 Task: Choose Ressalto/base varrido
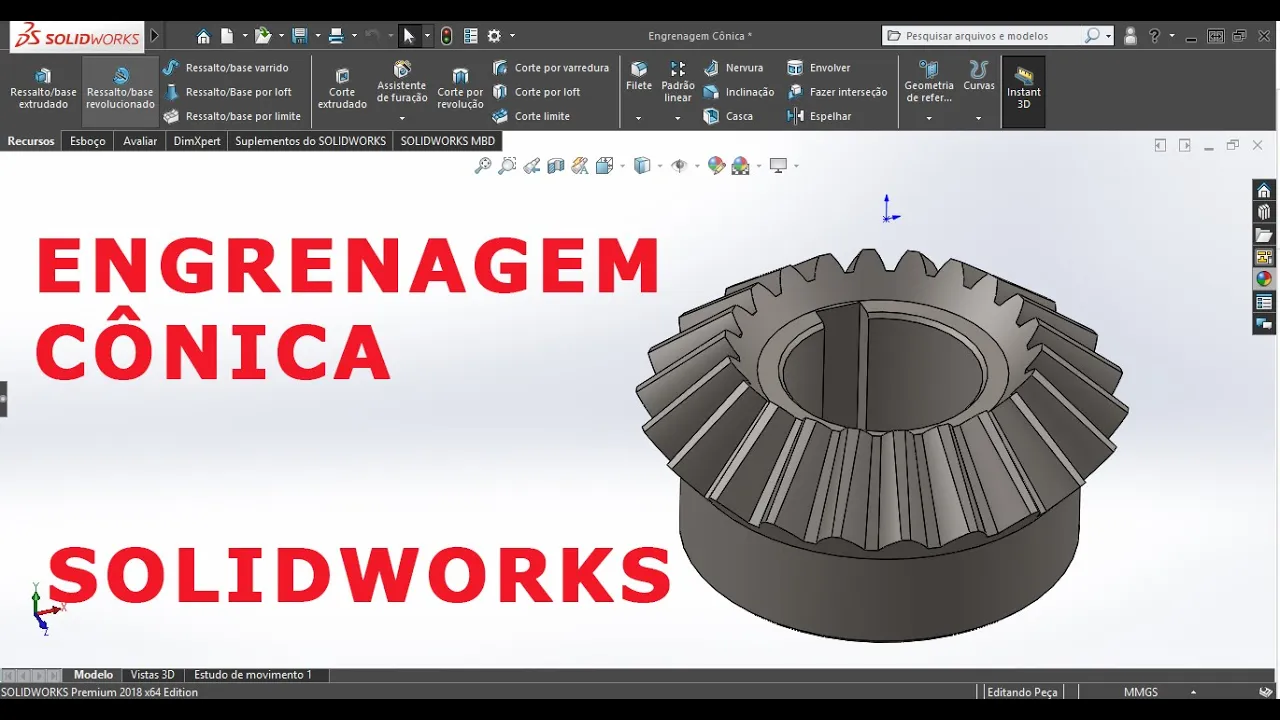pos(226,68)
